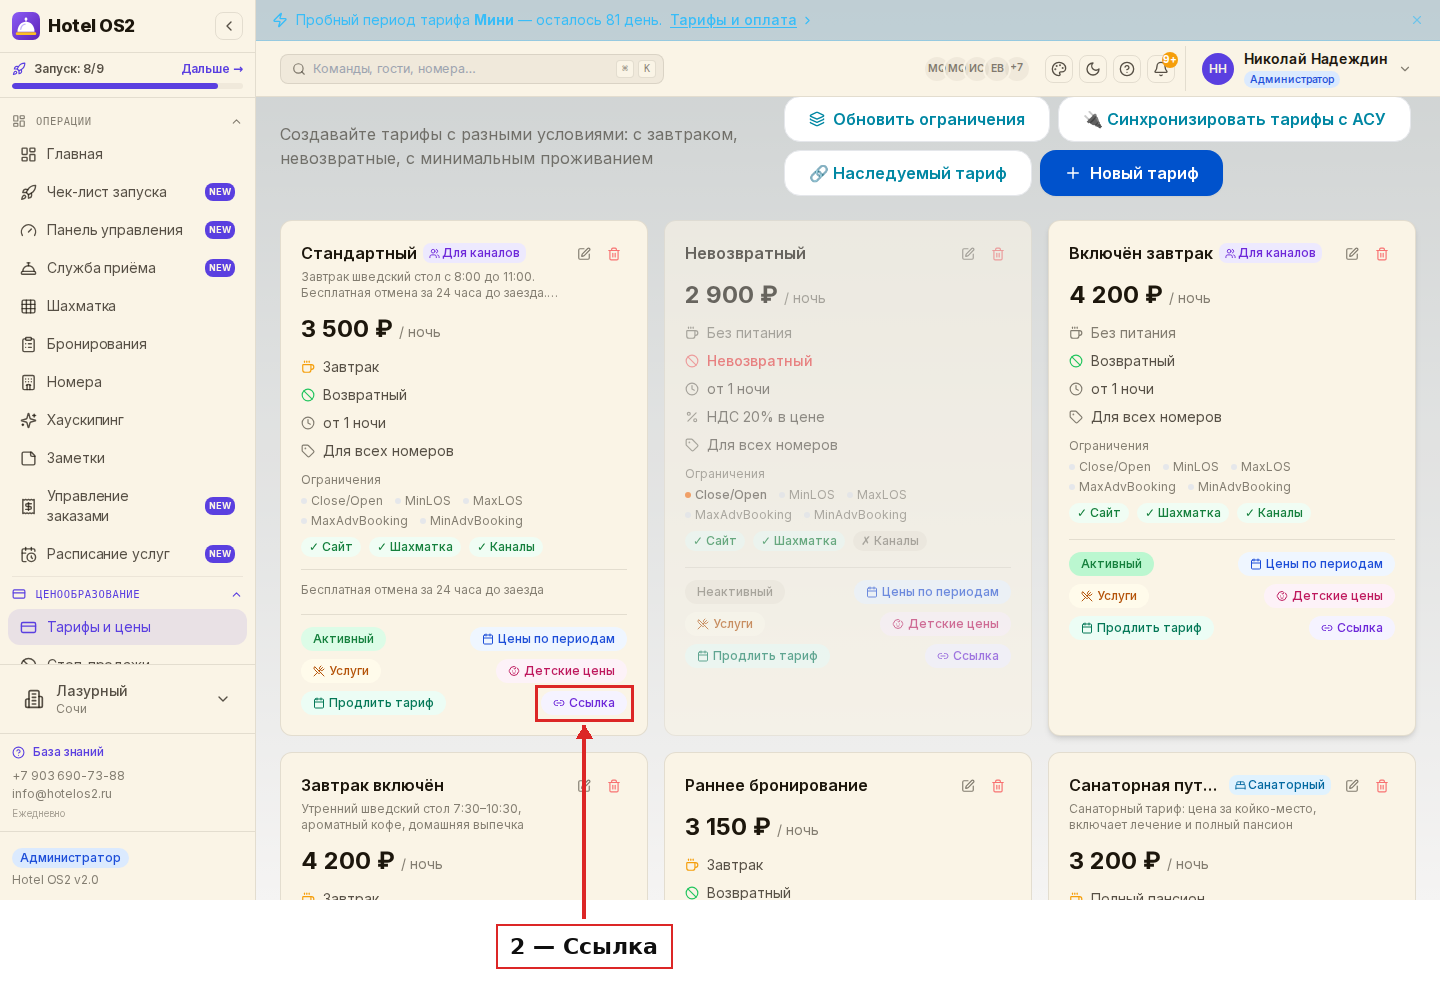Open the Тарифы и оплата link
1440x992 pixels.
(733, 20)
